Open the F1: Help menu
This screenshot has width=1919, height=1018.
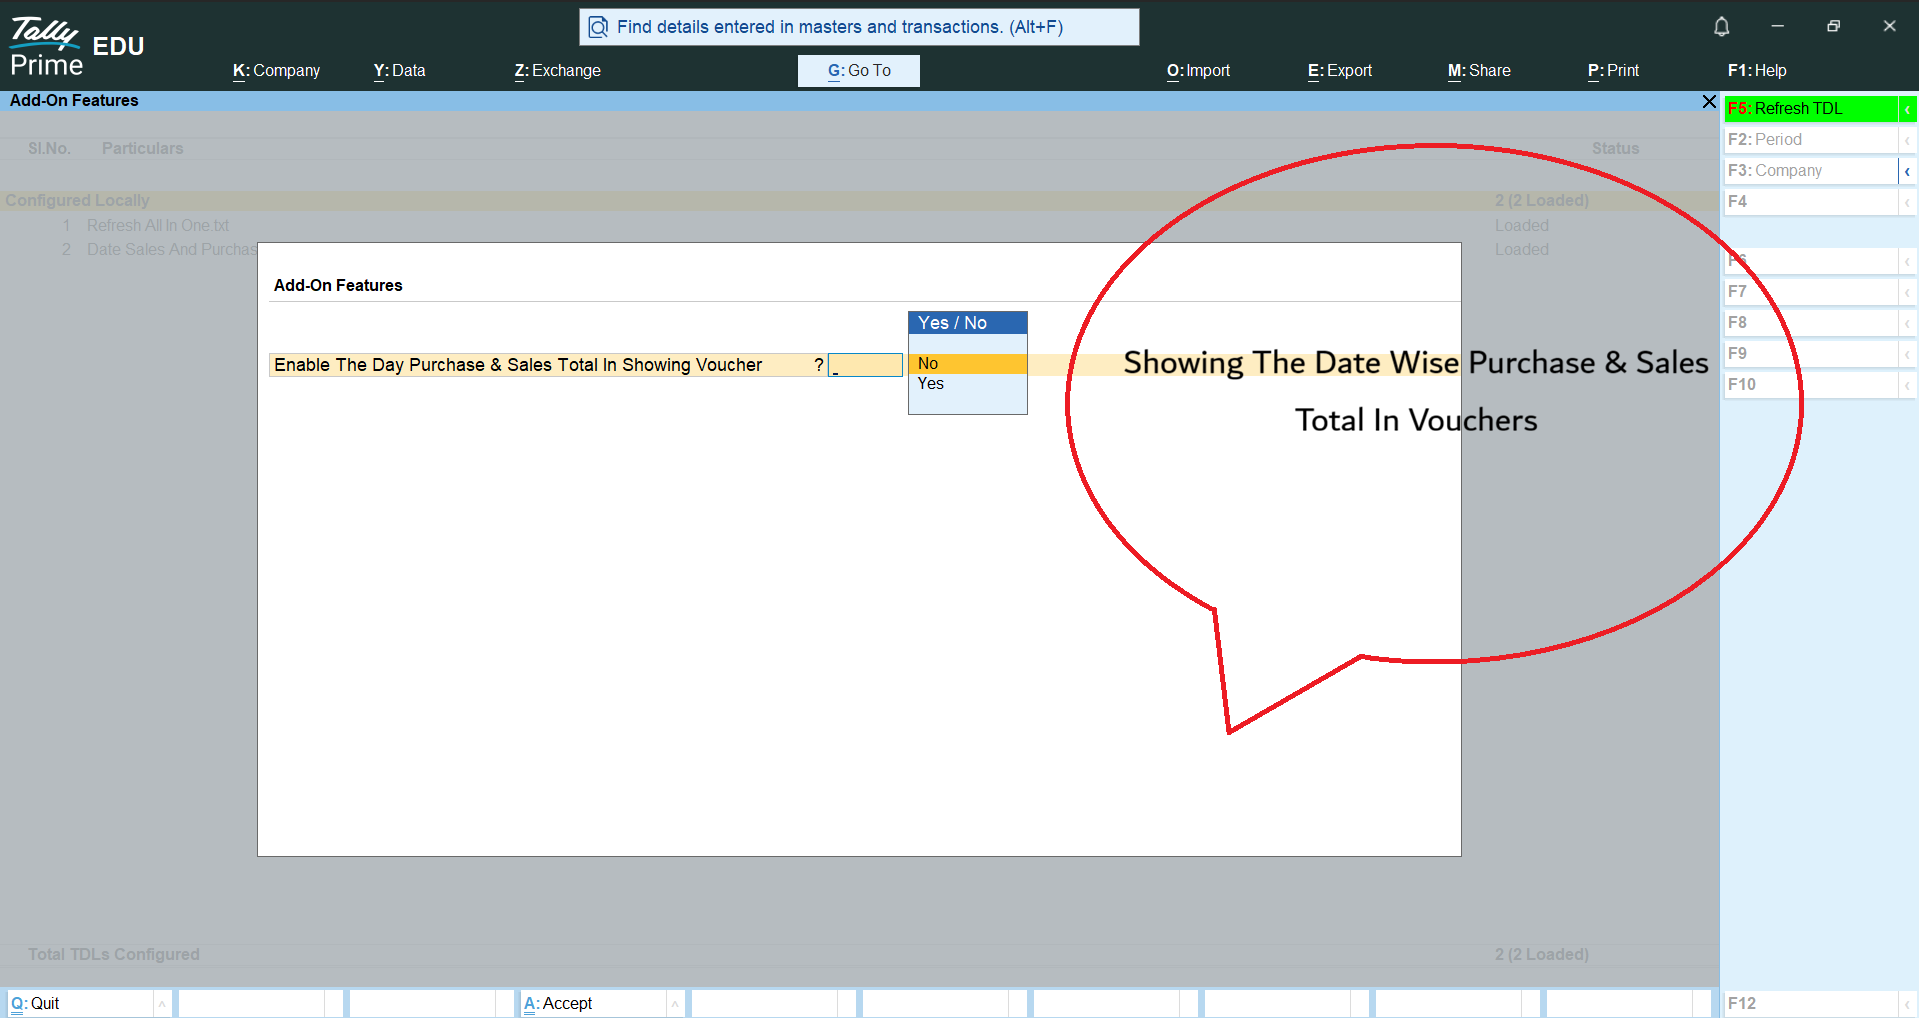coord(1757,71)
